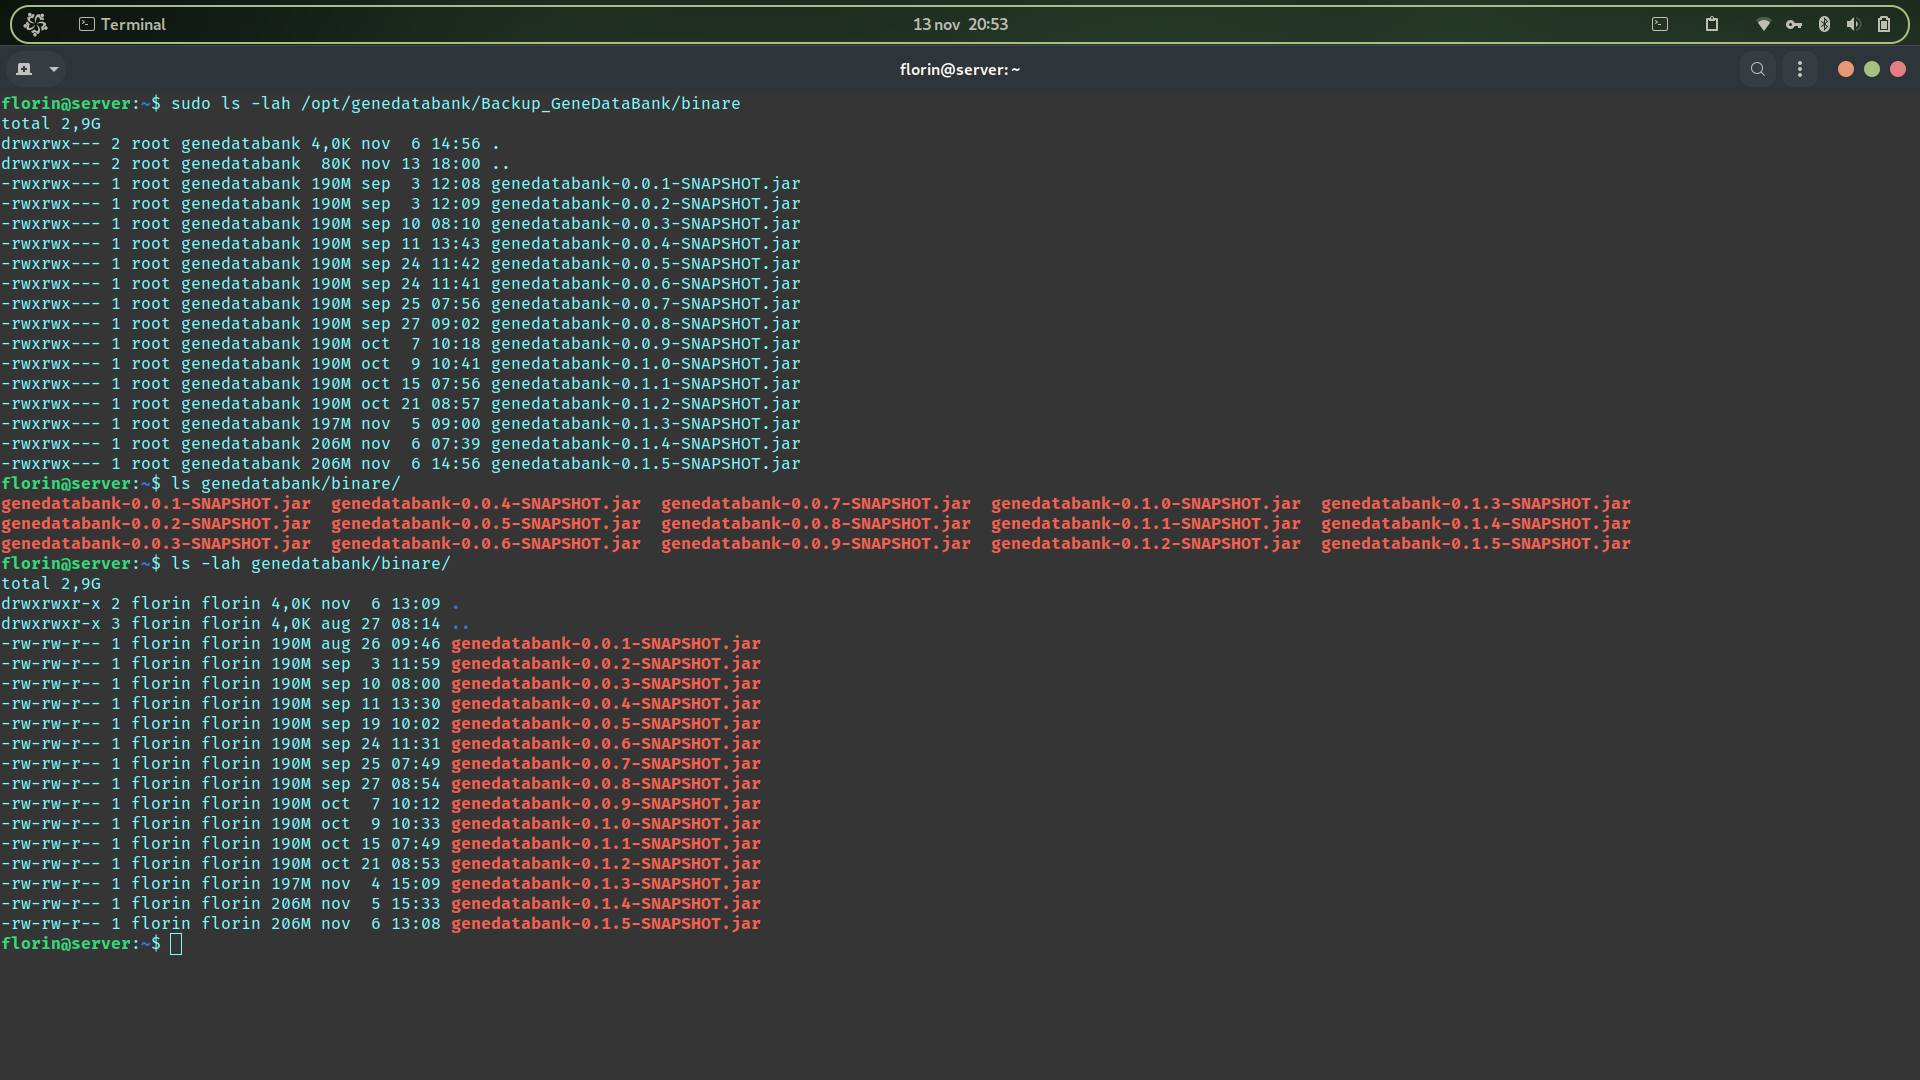
Task: Open the Wi-Fi network indicator
Action: pyautogui.click(x=1764, y=24)
